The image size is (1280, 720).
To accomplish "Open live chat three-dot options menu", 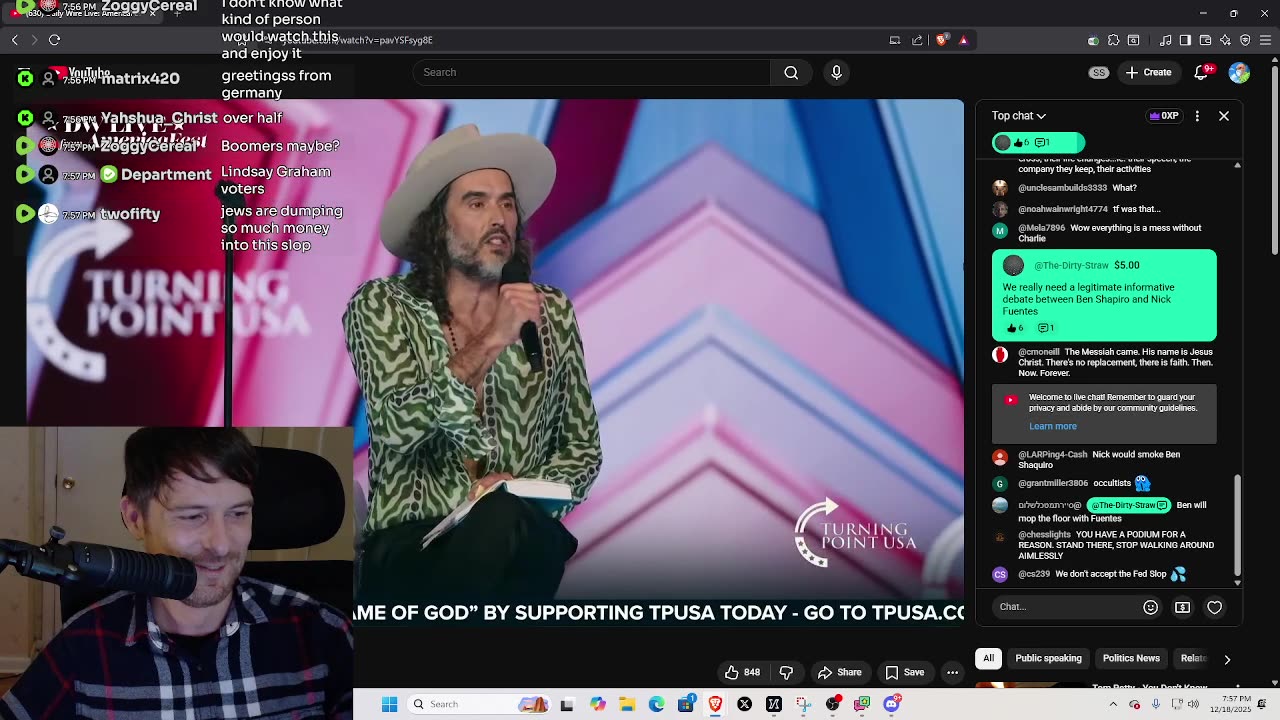I will pos(1197,116).
